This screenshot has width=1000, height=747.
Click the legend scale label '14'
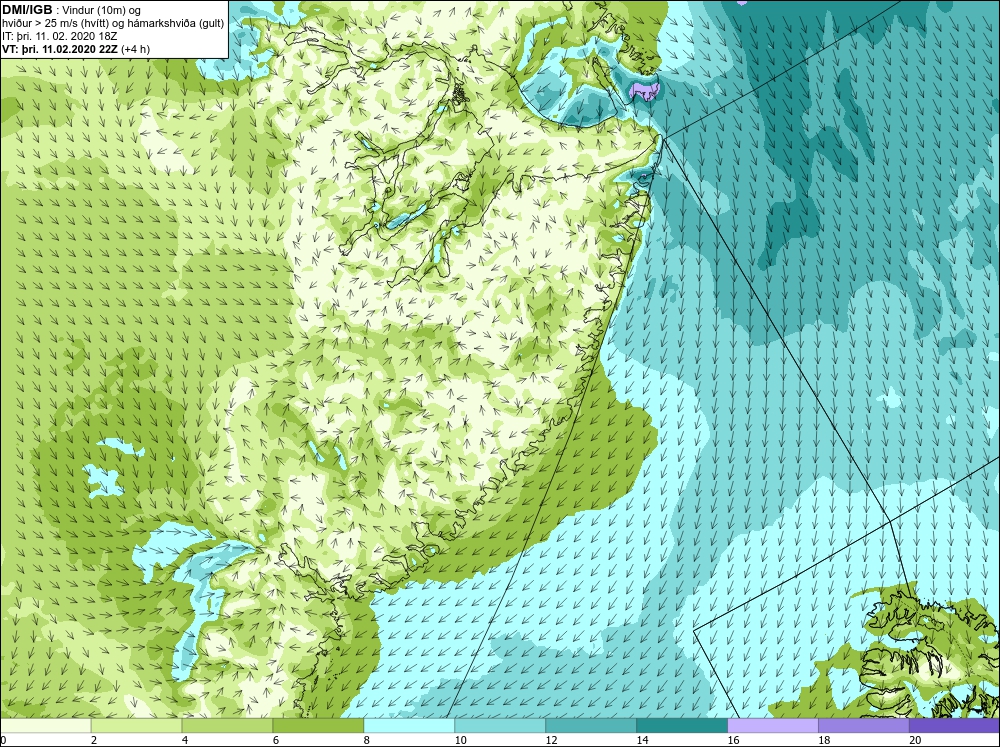642,740
